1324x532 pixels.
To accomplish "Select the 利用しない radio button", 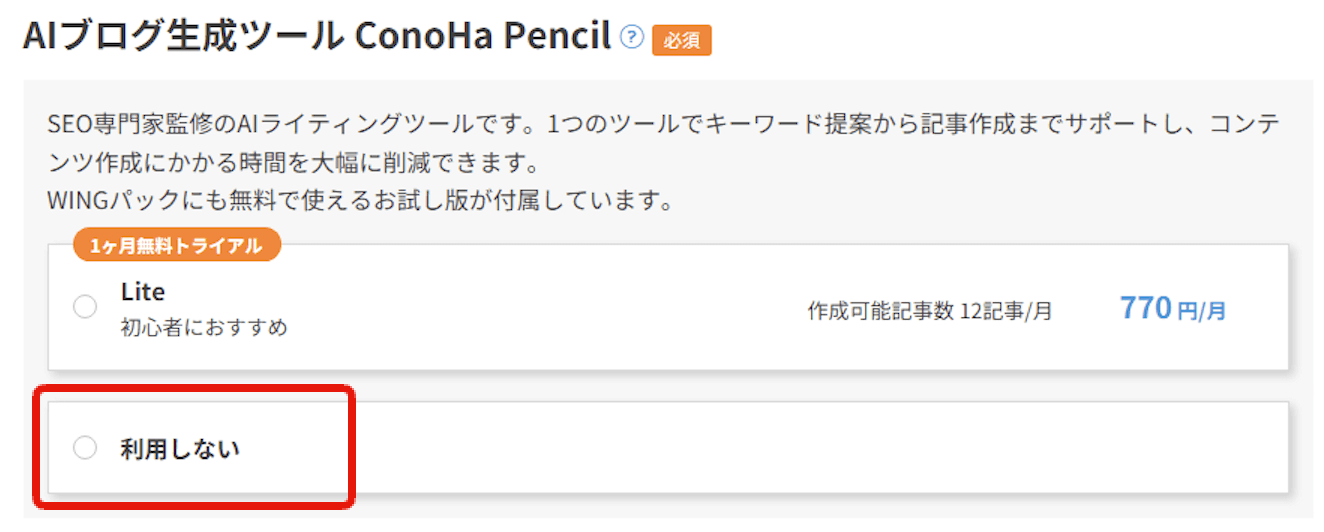I will click(85, 448).
